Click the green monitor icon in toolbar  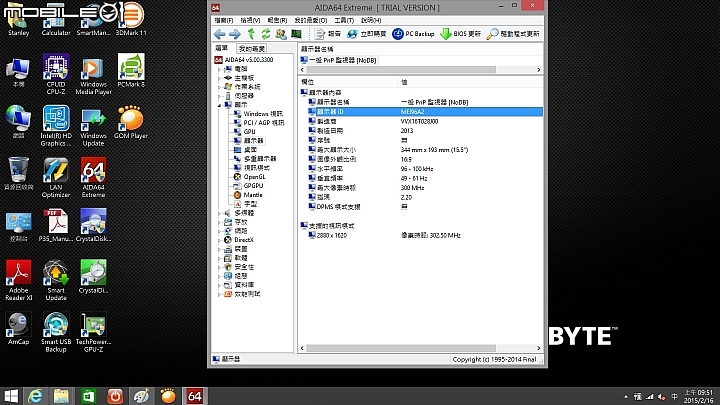(x=296, y=34)
